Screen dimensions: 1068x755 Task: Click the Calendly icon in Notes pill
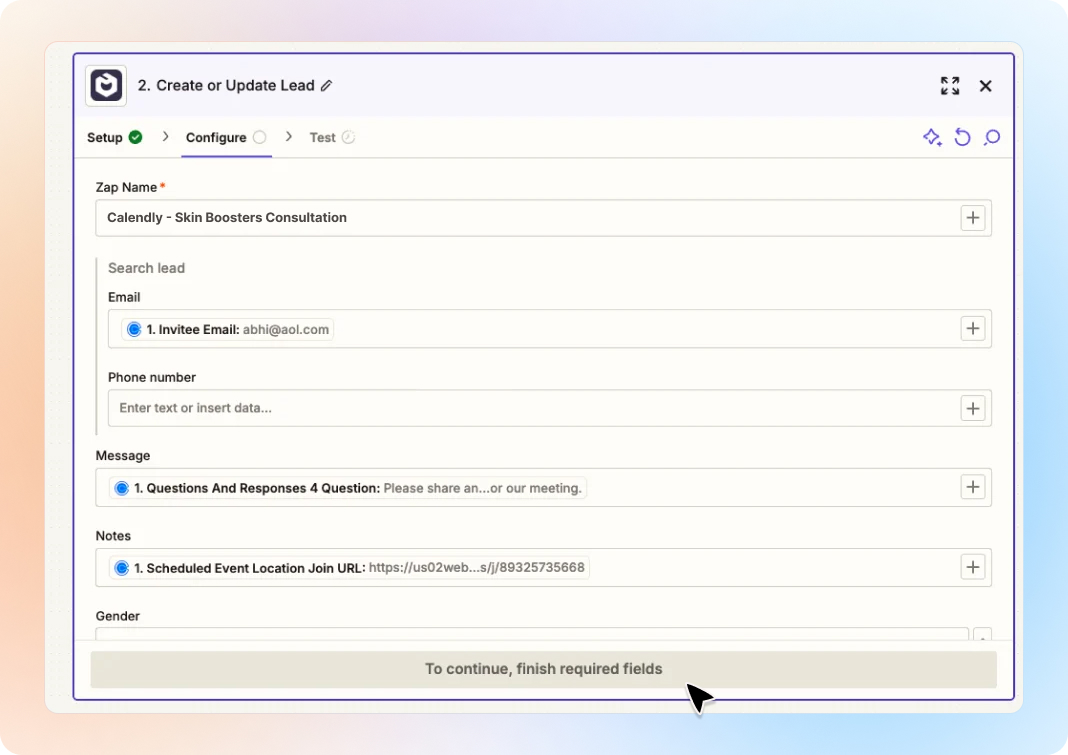[x=121, y=568]
